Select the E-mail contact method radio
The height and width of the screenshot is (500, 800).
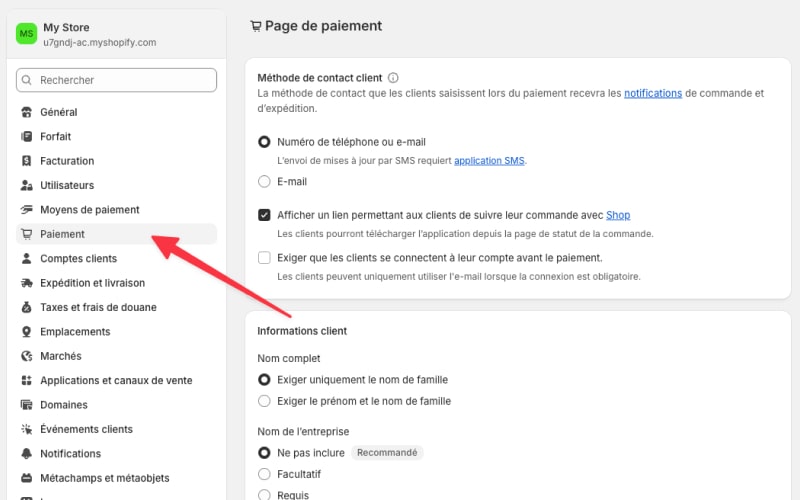[264, 182]
